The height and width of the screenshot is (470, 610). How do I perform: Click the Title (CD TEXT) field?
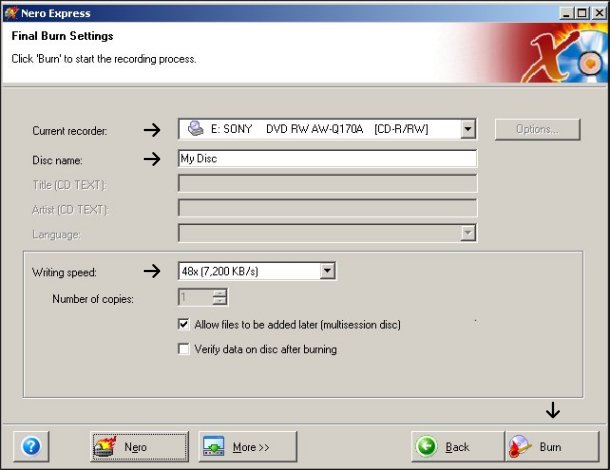coord(327,183)
